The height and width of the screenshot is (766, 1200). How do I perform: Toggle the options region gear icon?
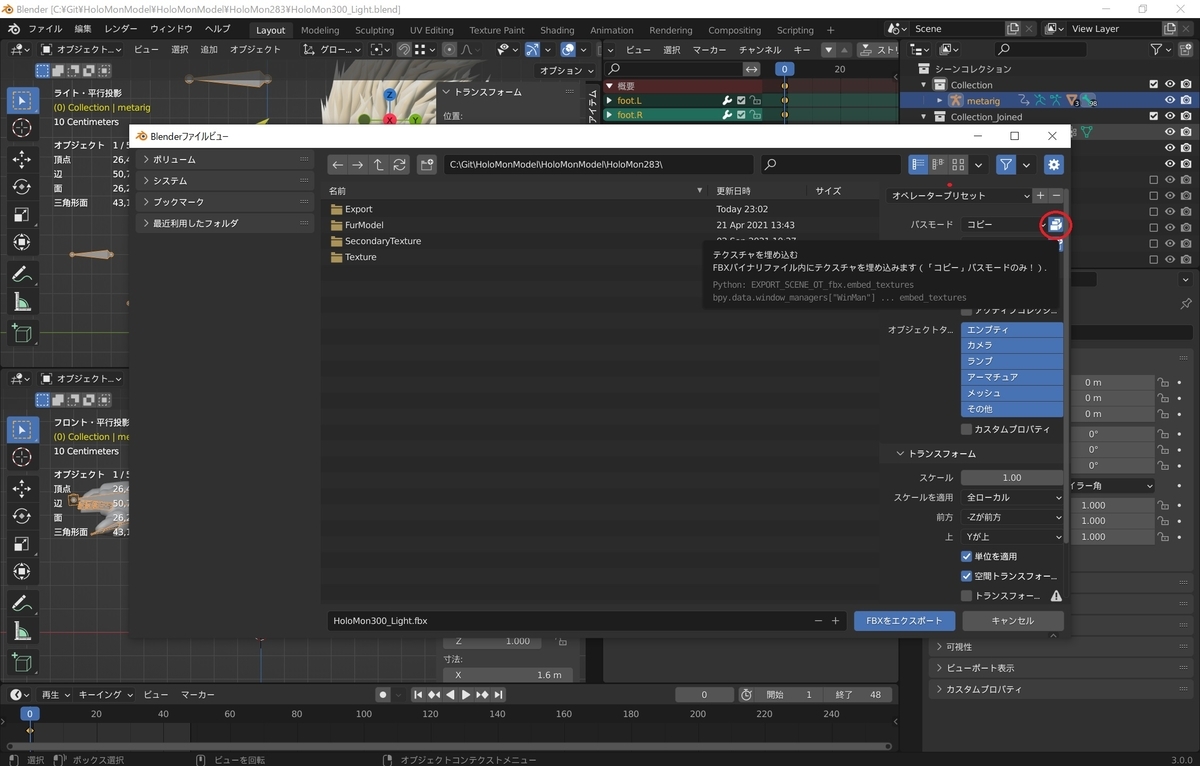coord(1054,165)
